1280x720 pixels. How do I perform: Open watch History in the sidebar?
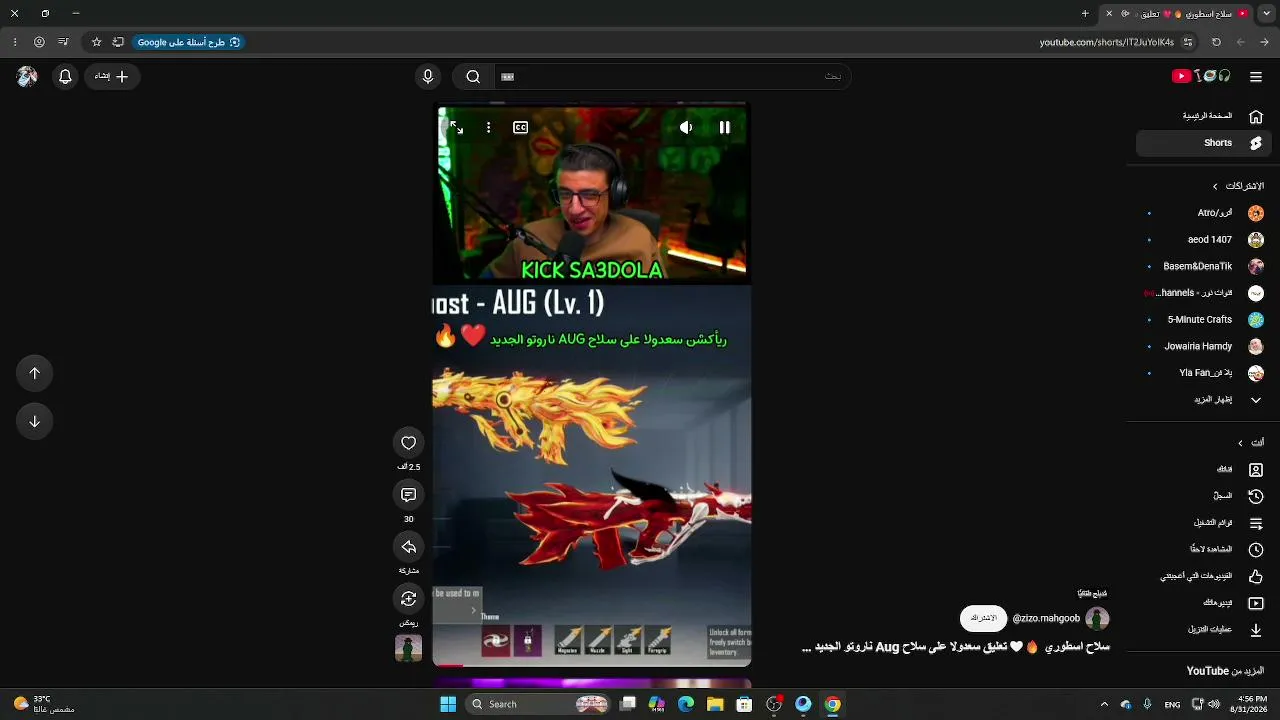(1202, 496)
